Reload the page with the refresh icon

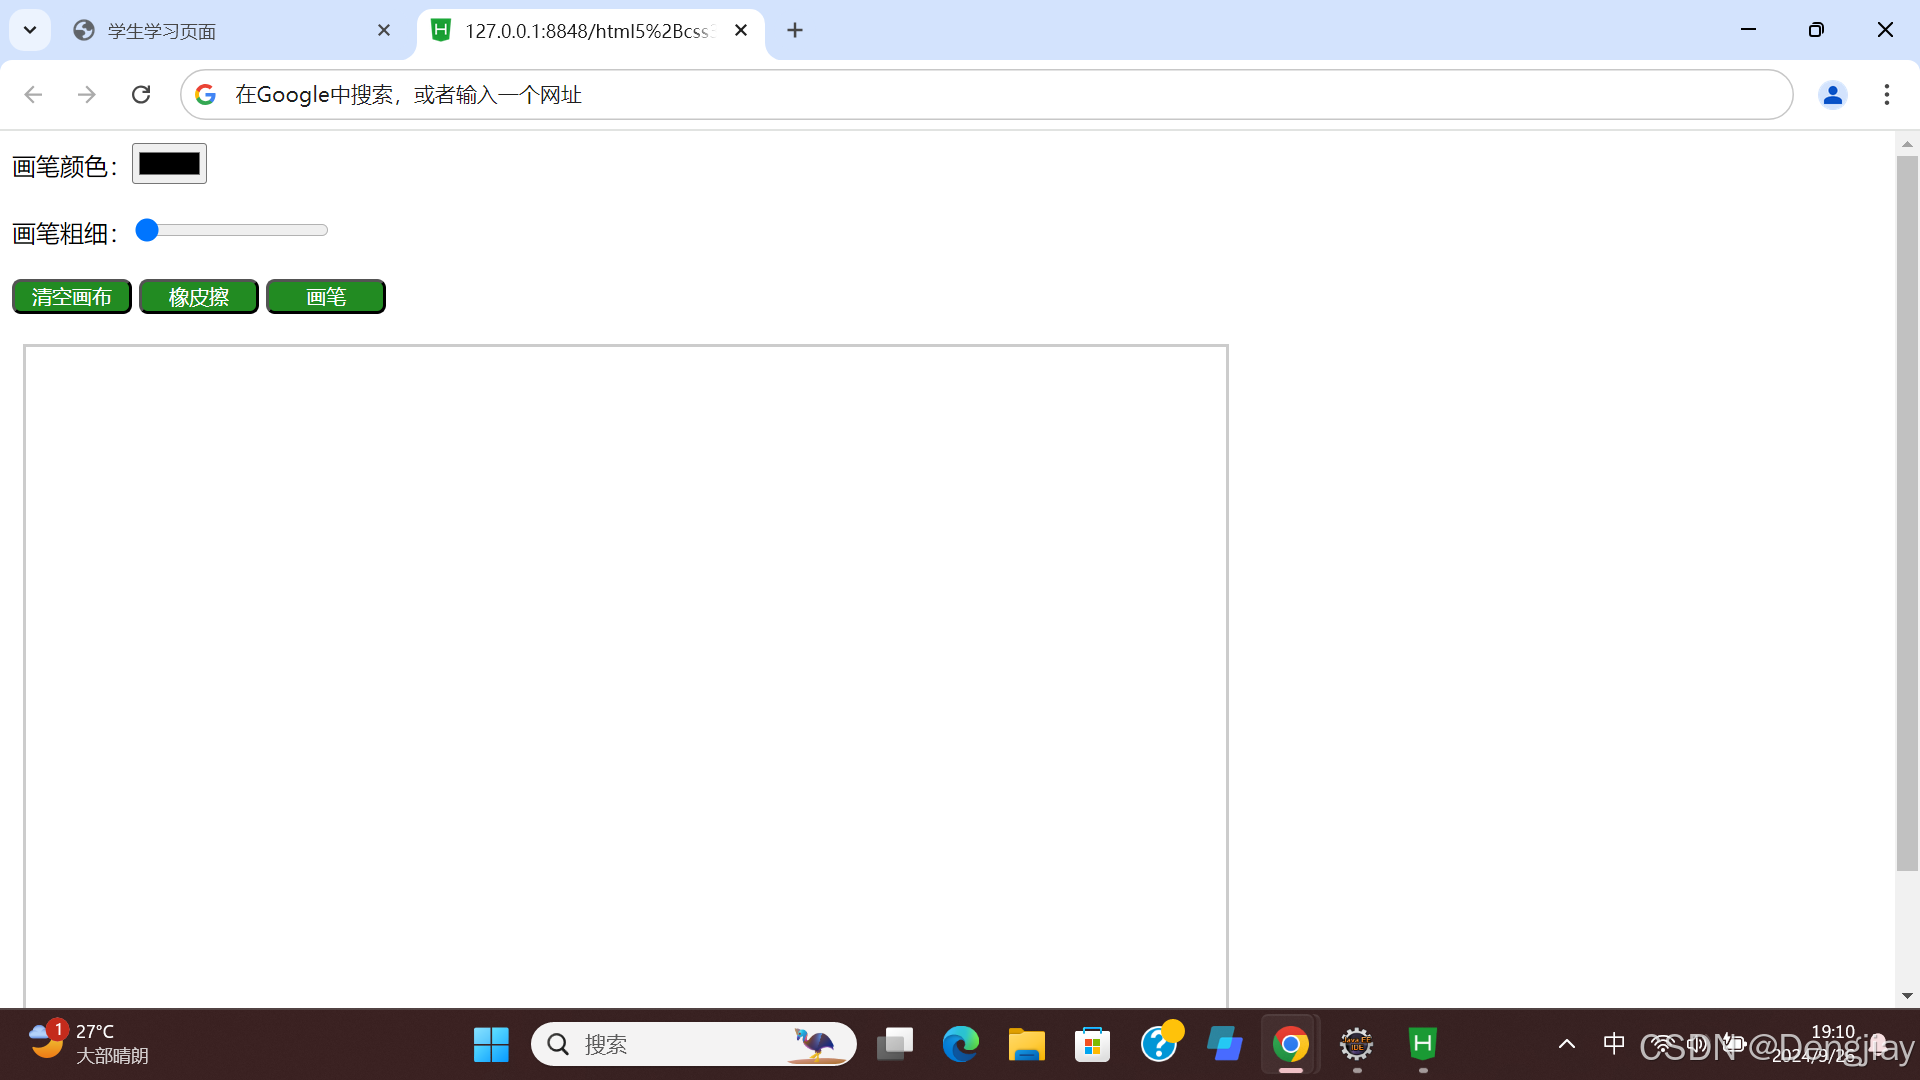tap(141, 94)
